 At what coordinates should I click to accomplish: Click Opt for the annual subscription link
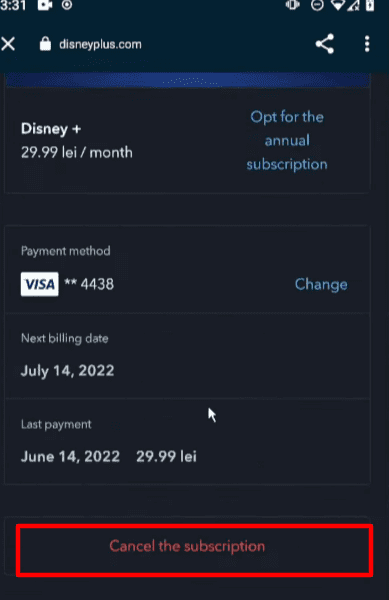pos(287,140)
